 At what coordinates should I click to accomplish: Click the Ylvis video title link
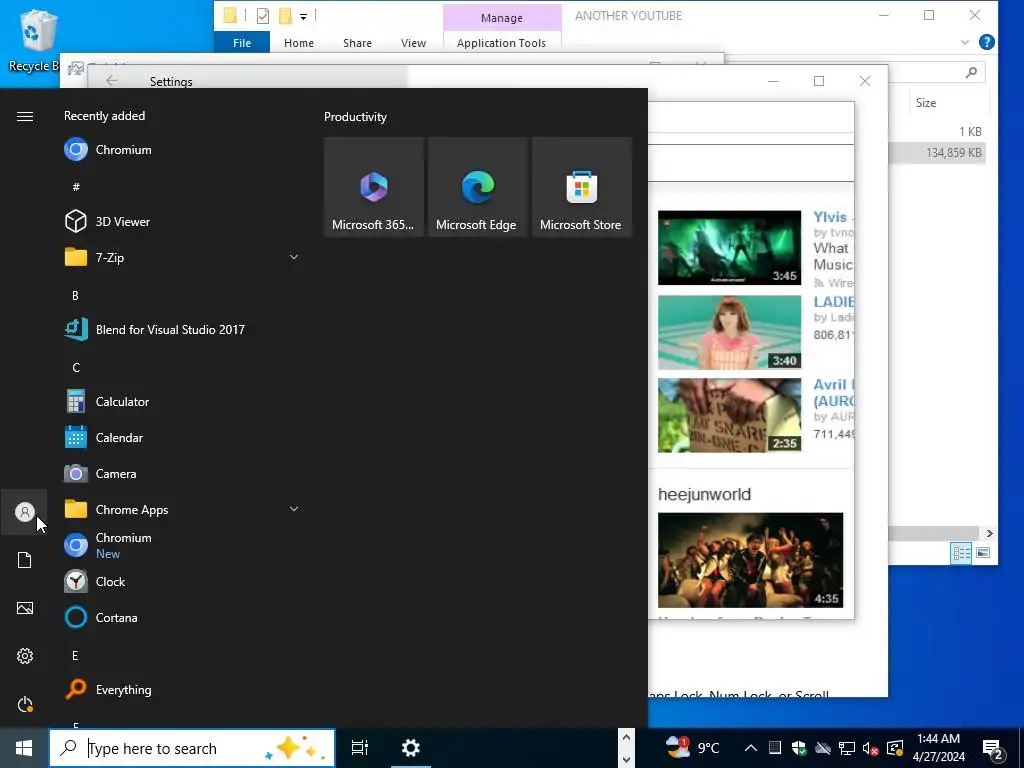coord(831,217)
